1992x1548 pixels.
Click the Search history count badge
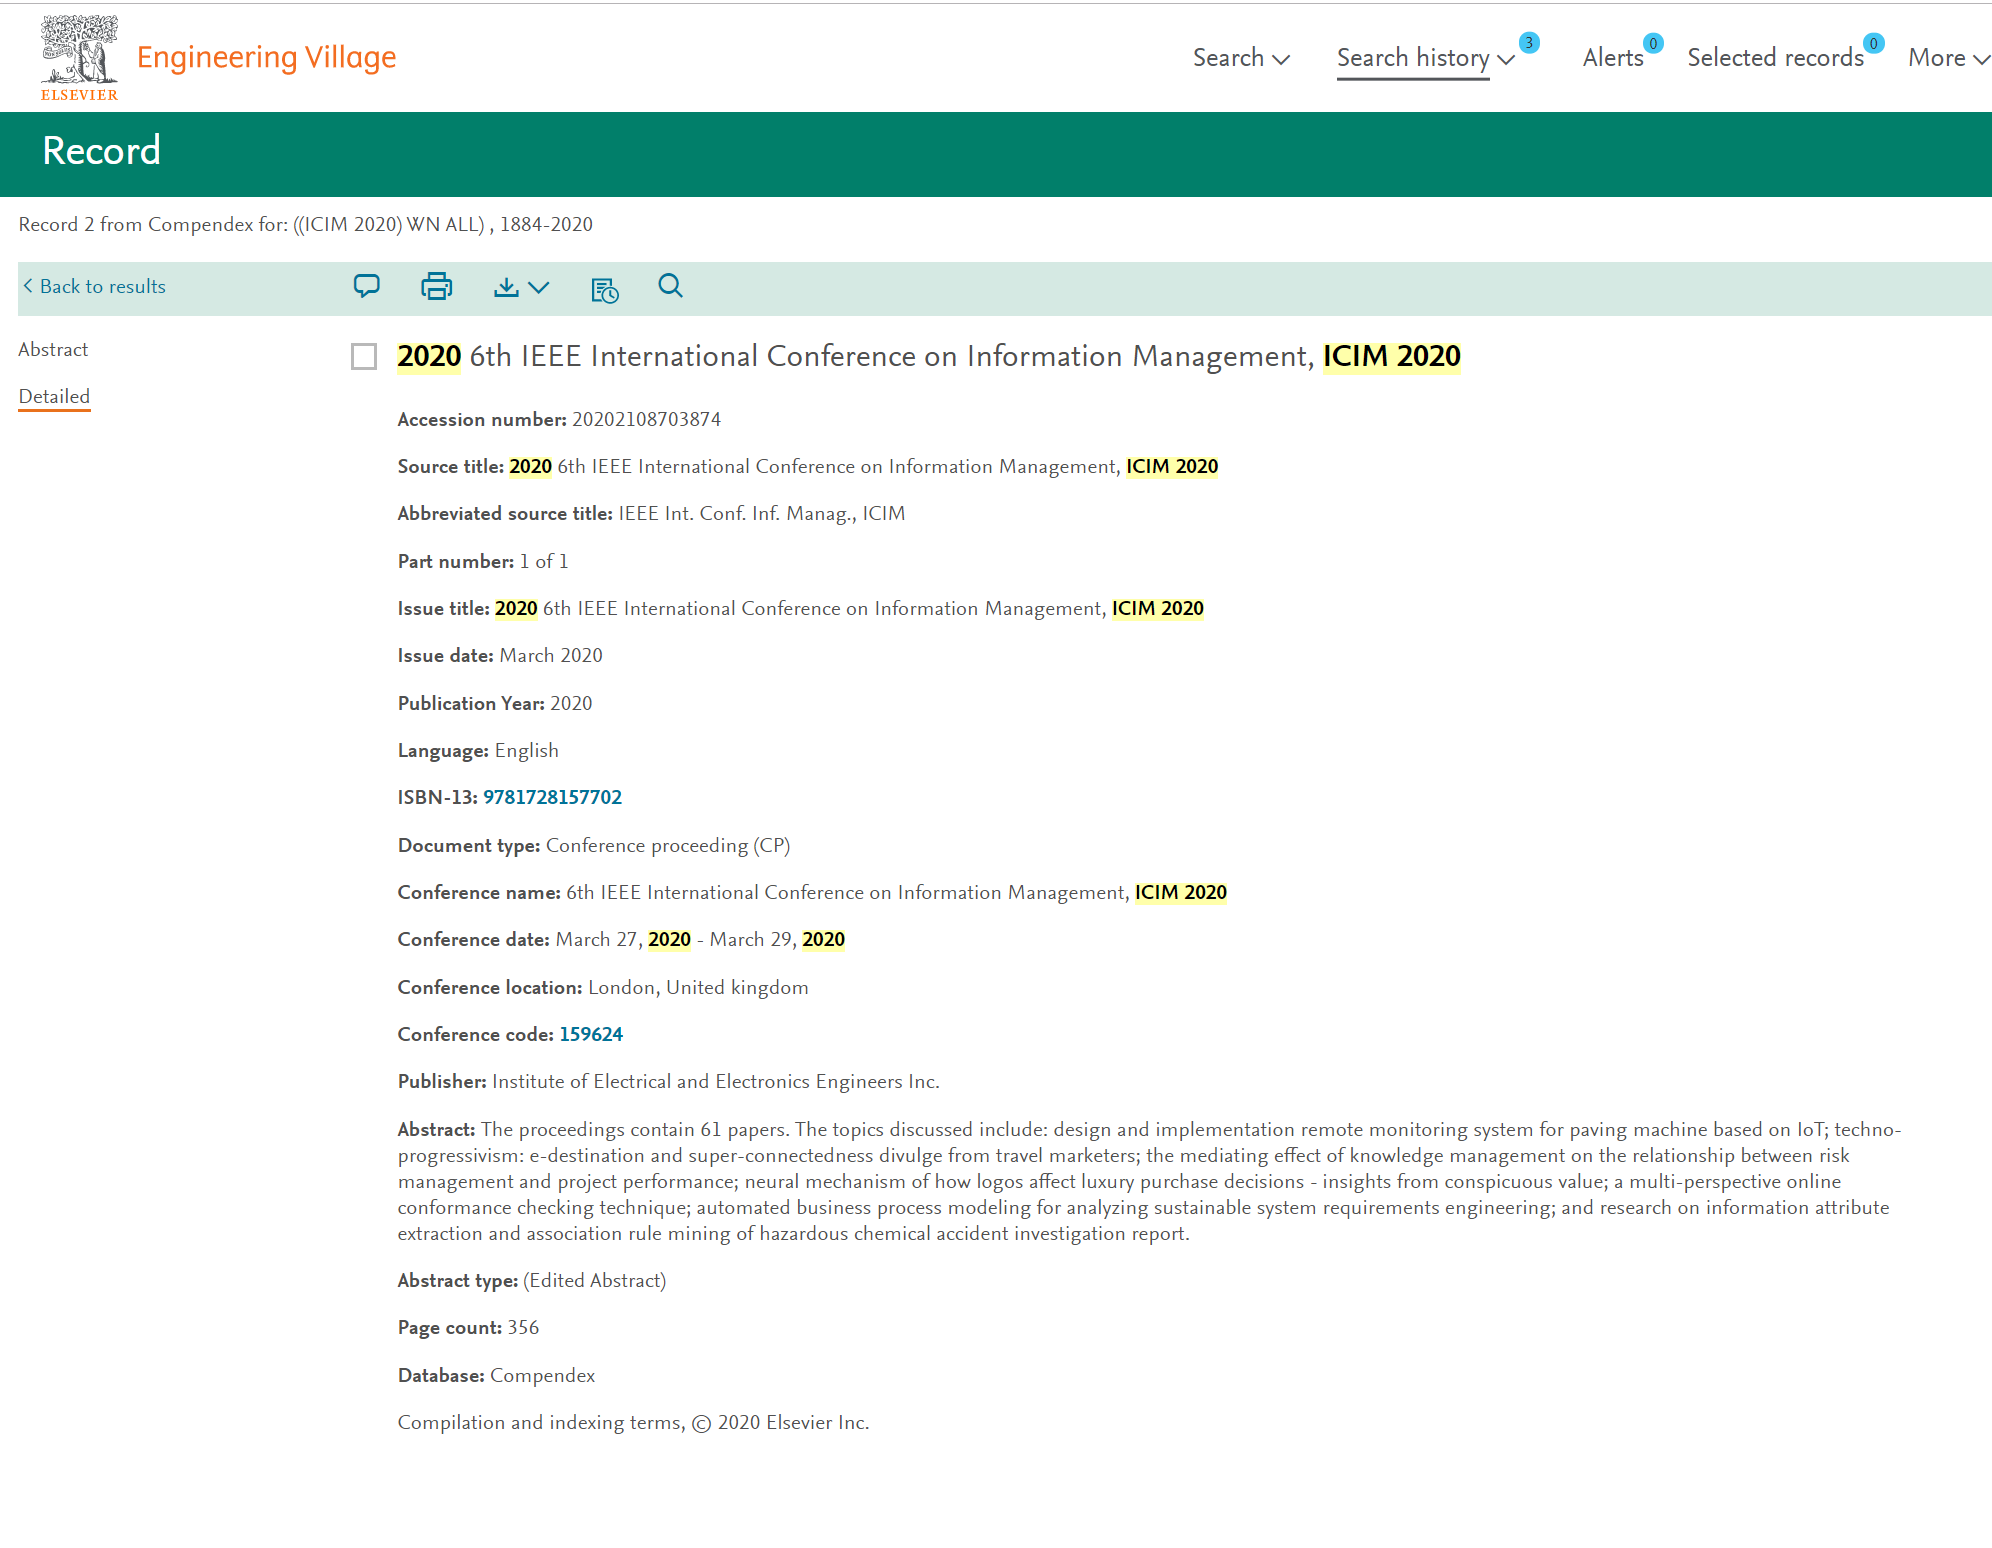tap(1529, 43)
